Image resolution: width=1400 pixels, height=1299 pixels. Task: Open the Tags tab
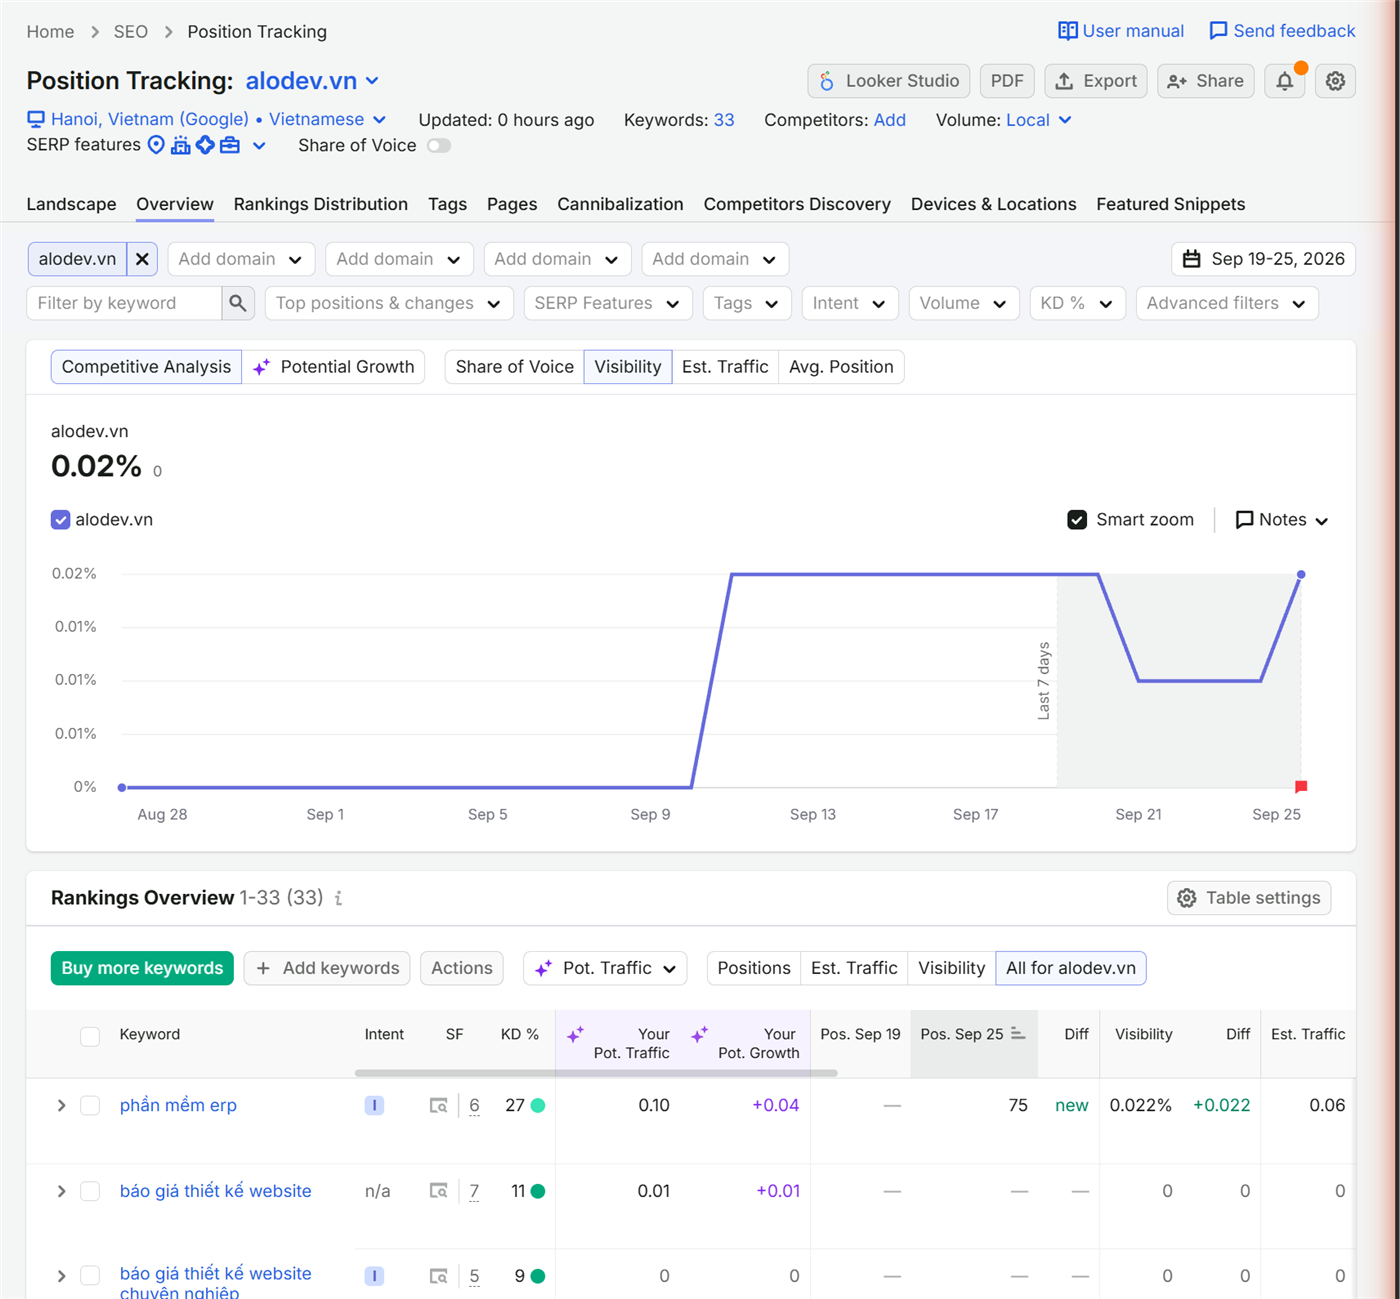(x=447, y=204)
